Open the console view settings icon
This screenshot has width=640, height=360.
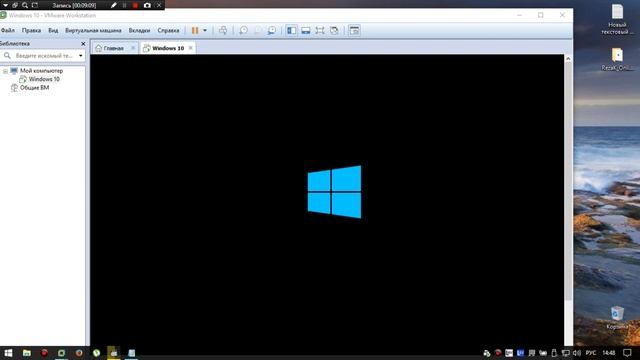(x=354, y=31)
